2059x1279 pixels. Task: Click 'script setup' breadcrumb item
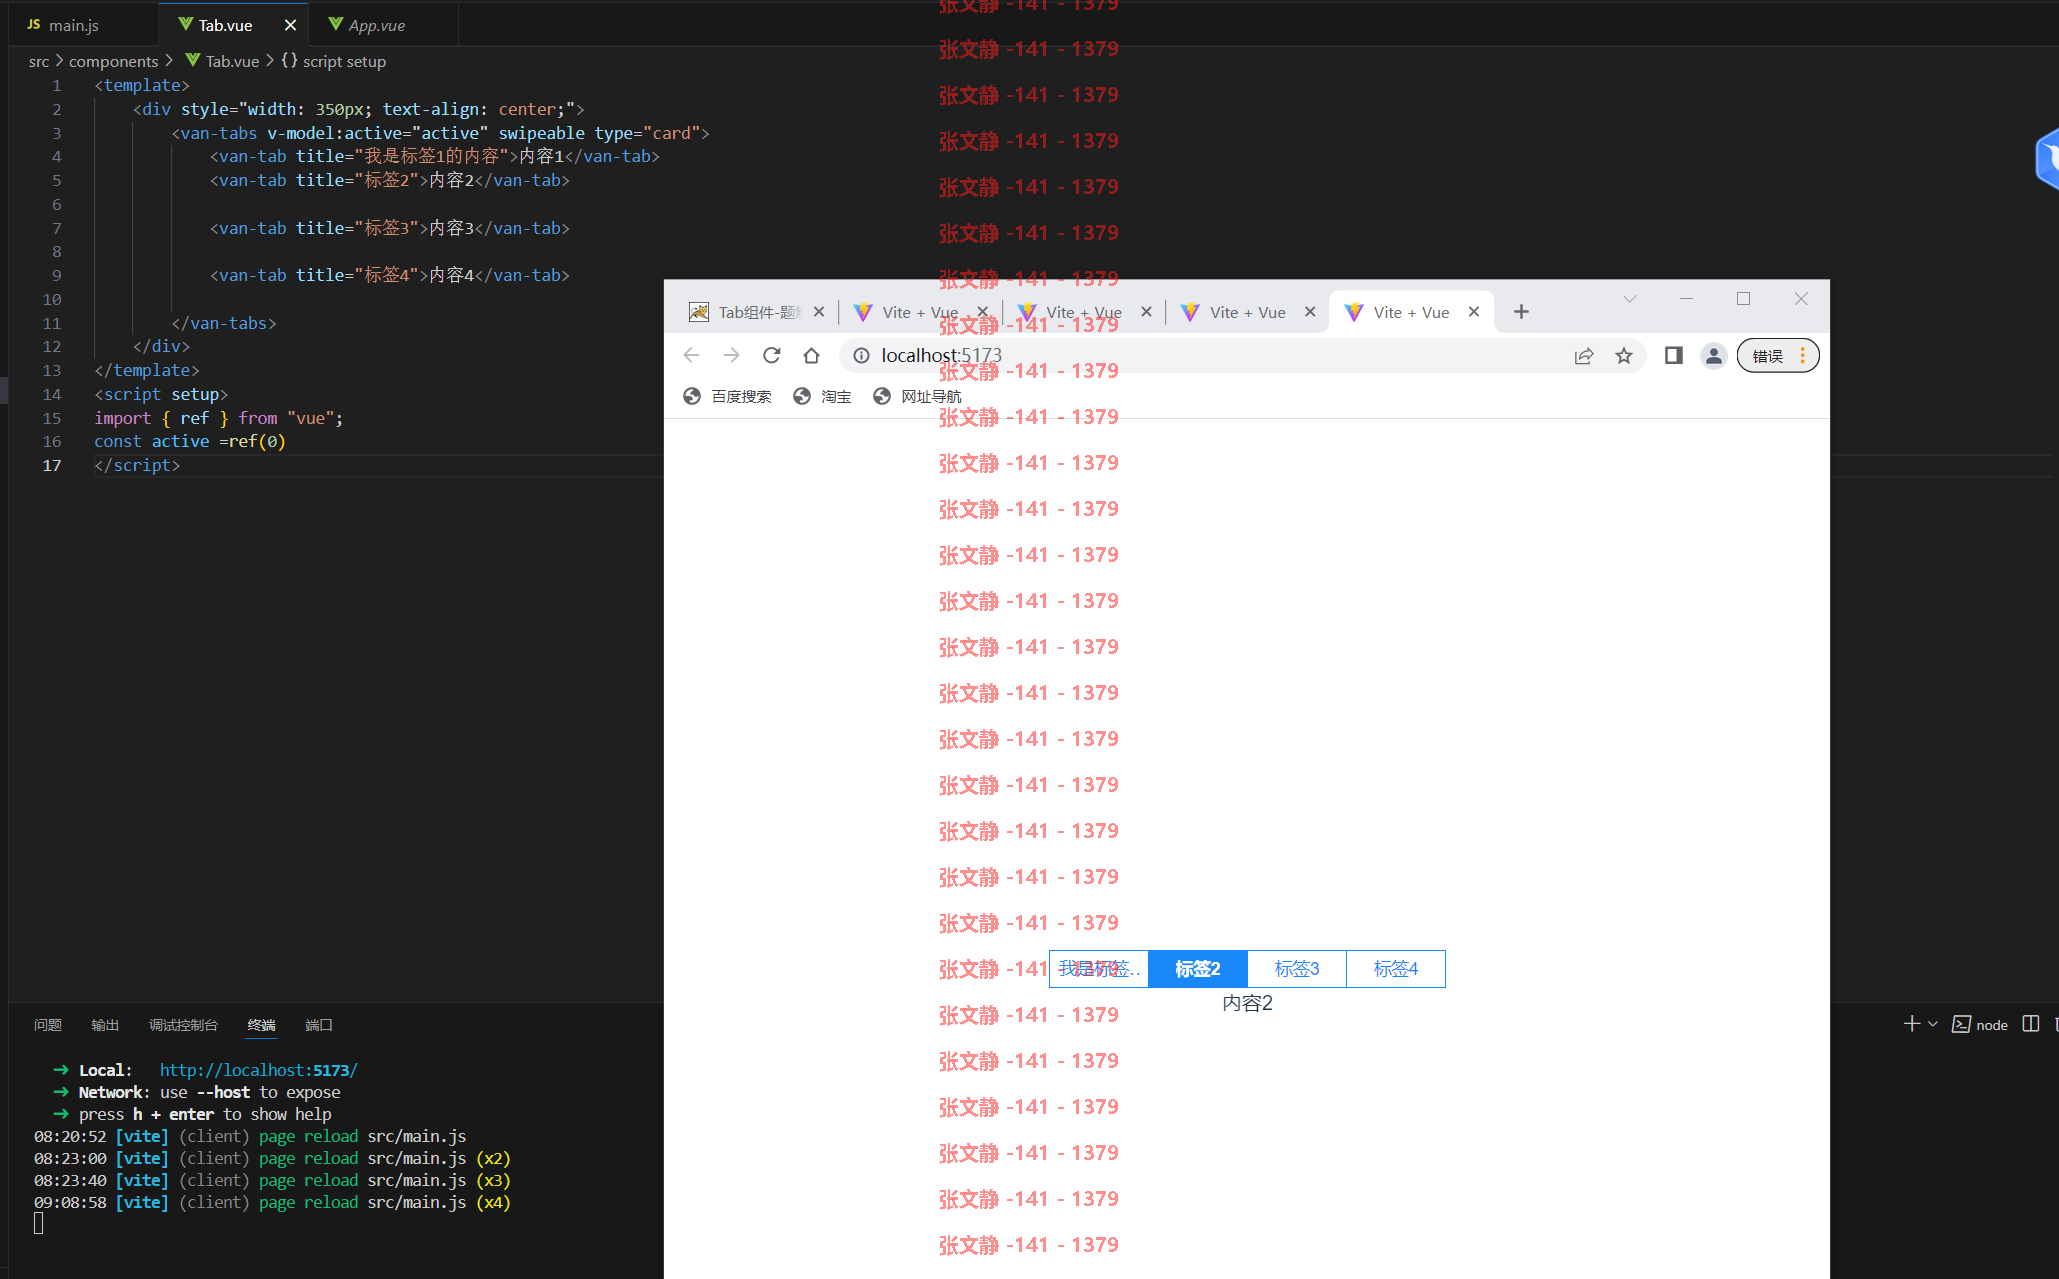pos(344,61)
